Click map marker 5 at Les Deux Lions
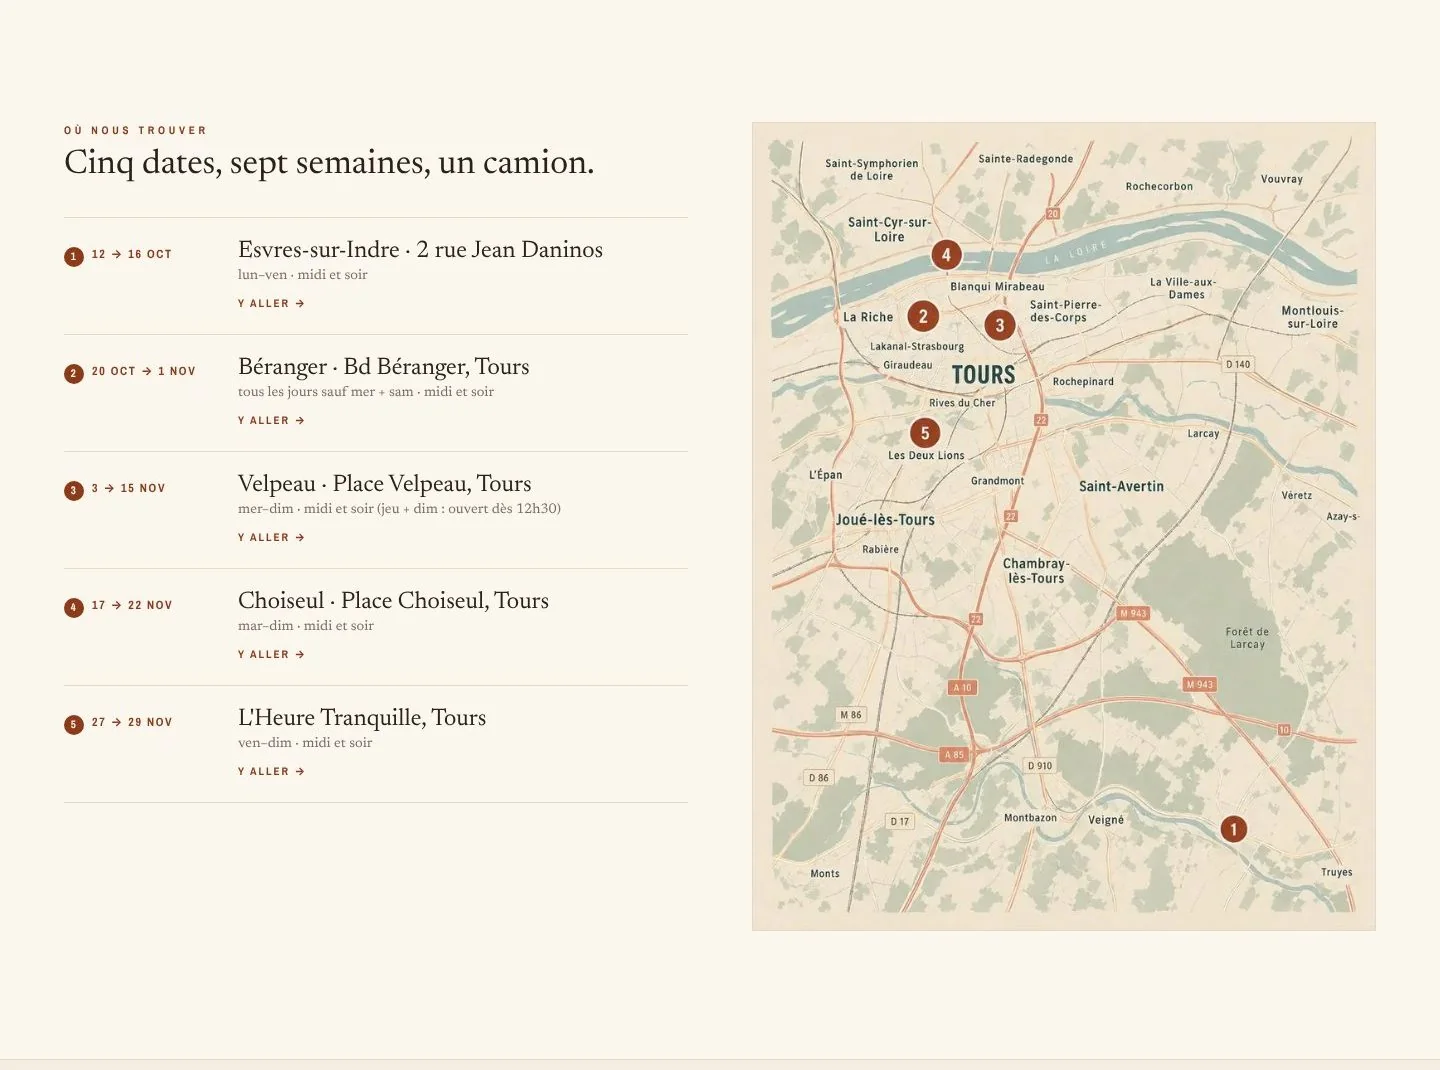Screen dimensions: 1440x1070 click(924, 433)
